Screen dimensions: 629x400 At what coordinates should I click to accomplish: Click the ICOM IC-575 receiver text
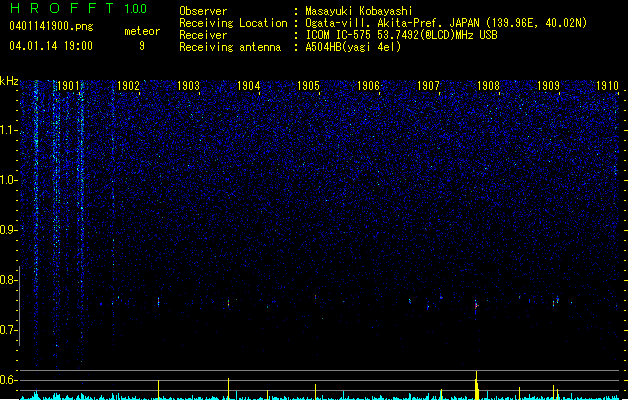[401, 35]
